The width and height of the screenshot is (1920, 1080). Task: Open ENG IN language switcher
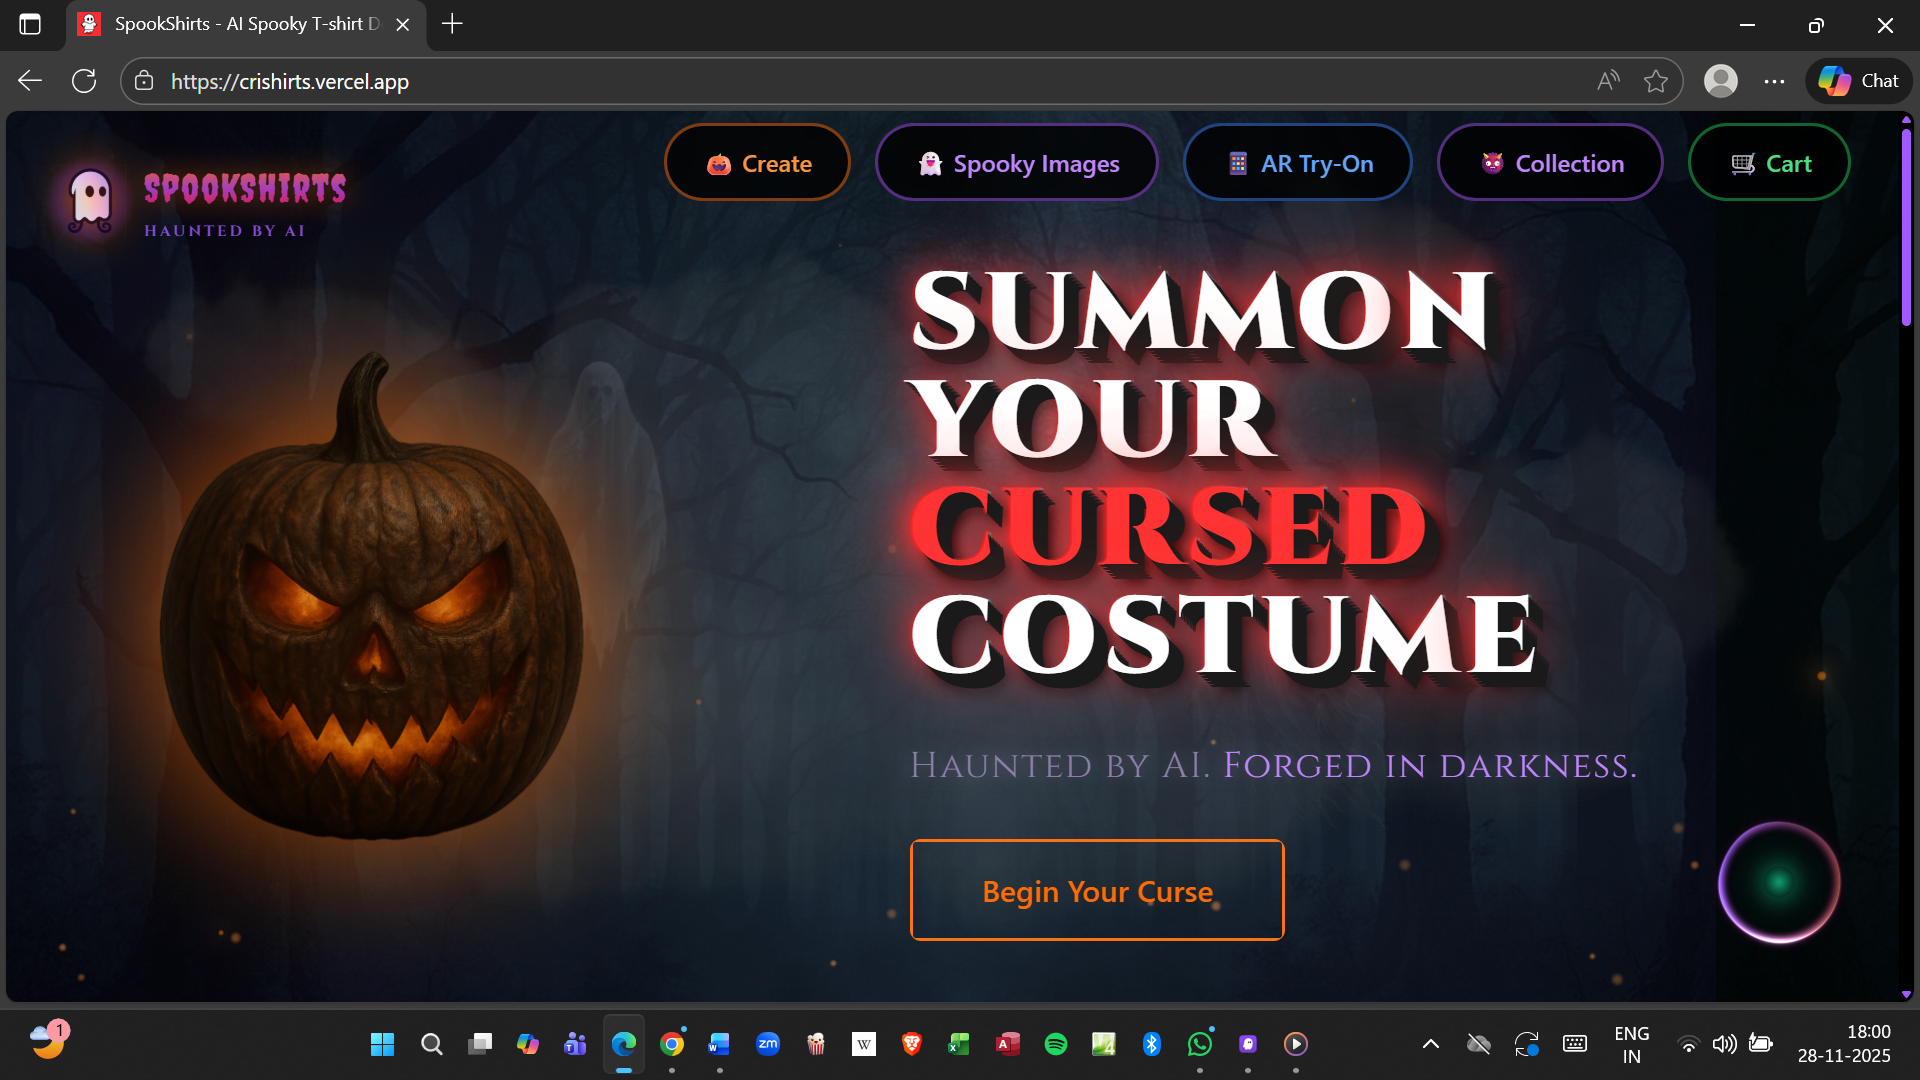(1631, 1044)
